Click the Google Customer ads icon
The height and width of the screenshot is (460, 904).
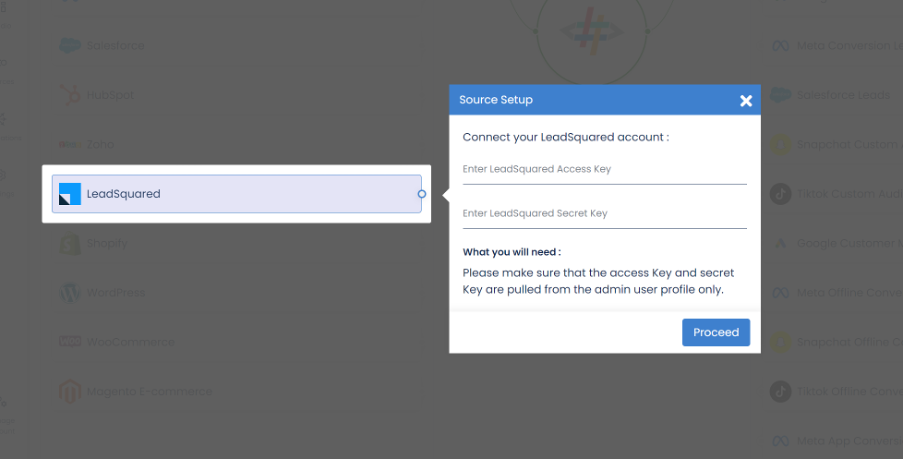pos(780,243)
